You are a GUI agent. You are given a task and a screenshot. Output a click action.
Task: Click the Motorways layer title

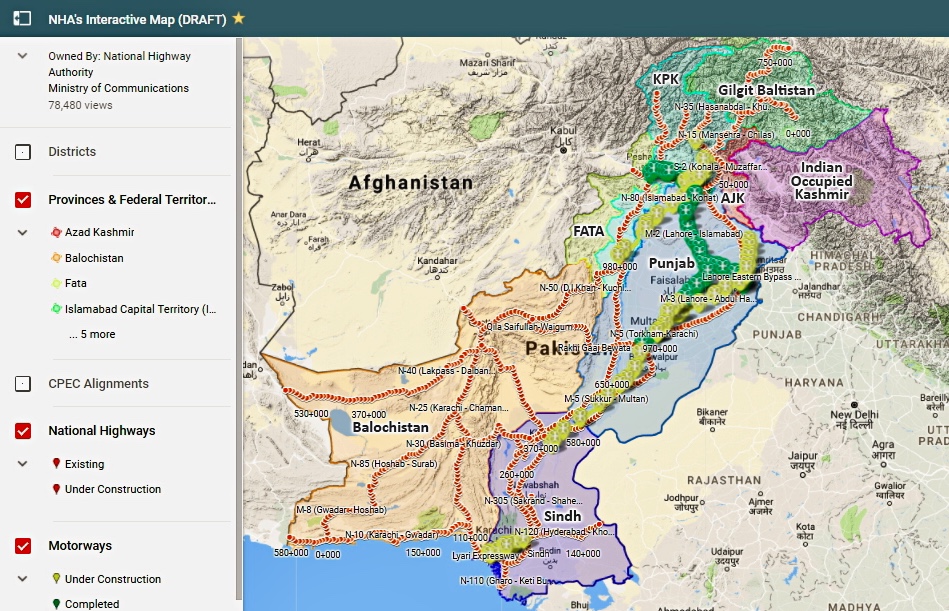point(80,546)
